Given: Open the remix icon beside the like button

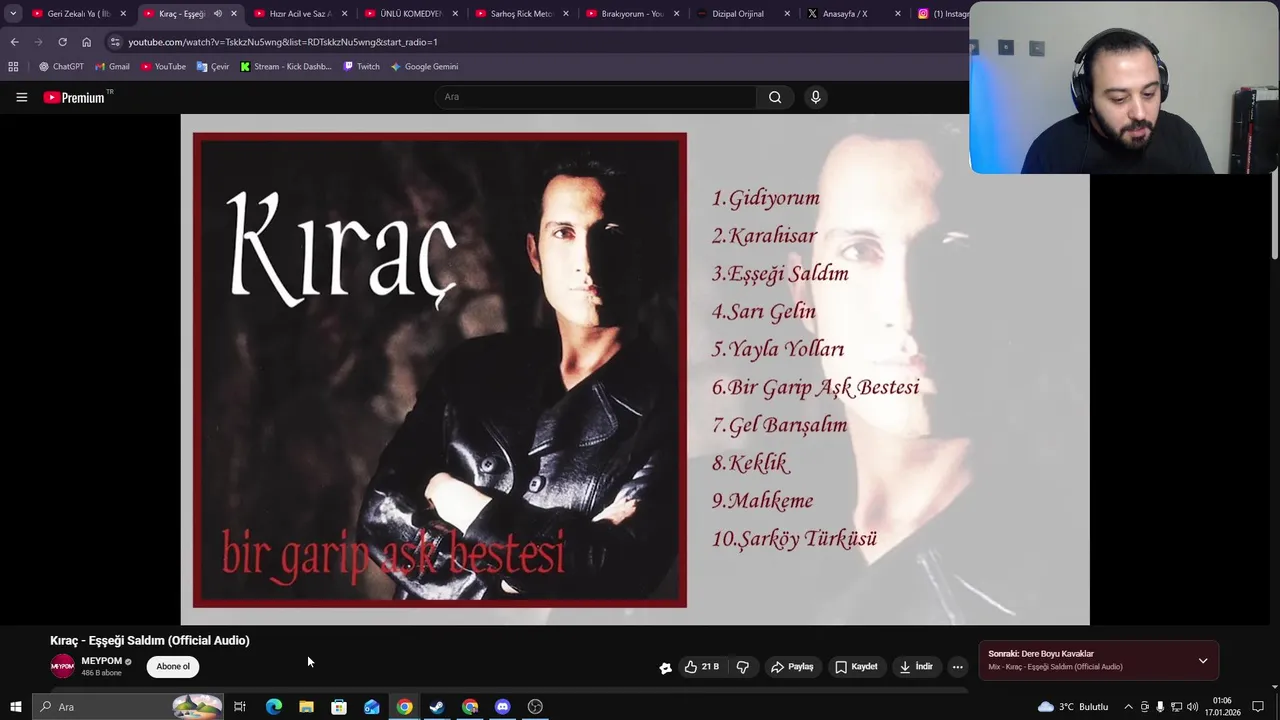Looking at the screenshot, I should click(x=665, y=668).
